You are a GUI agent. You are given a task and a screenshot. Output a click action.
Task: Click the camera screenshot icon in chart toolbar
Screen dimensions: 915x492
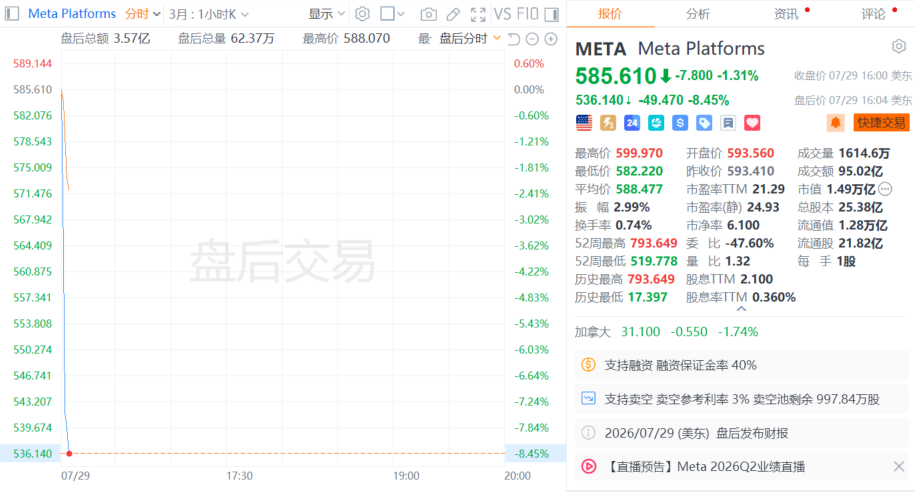point(428,14)
